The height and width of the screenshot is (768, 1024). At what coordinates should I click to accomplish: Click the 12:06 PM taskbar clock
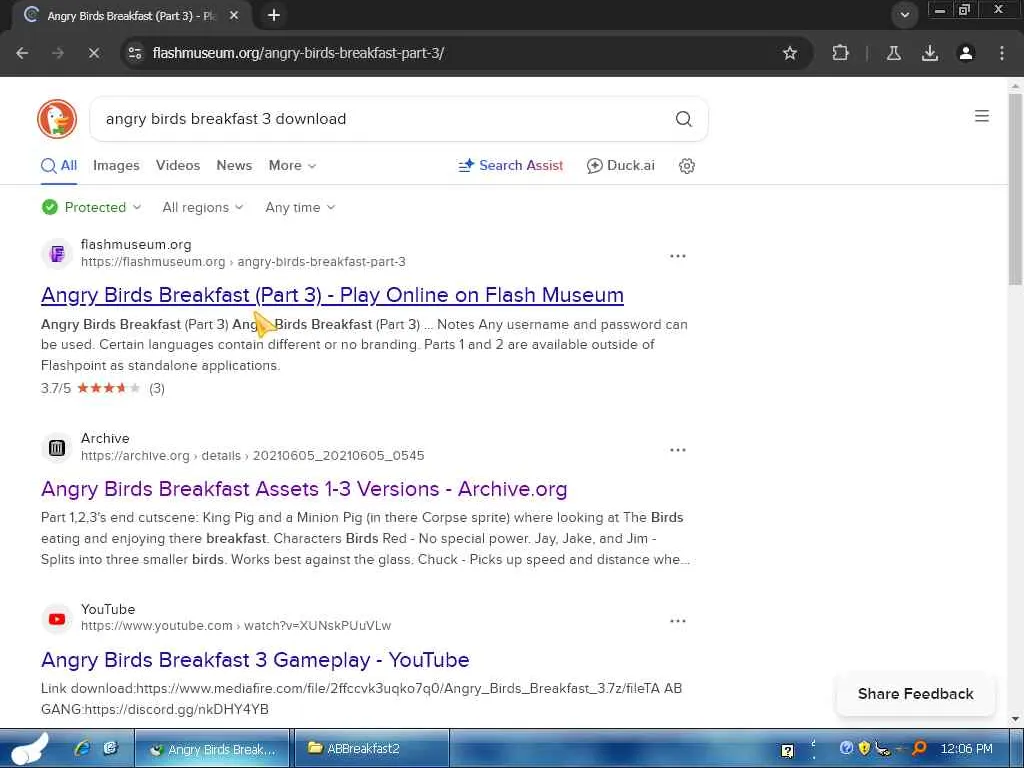click(x=966, y=749)
